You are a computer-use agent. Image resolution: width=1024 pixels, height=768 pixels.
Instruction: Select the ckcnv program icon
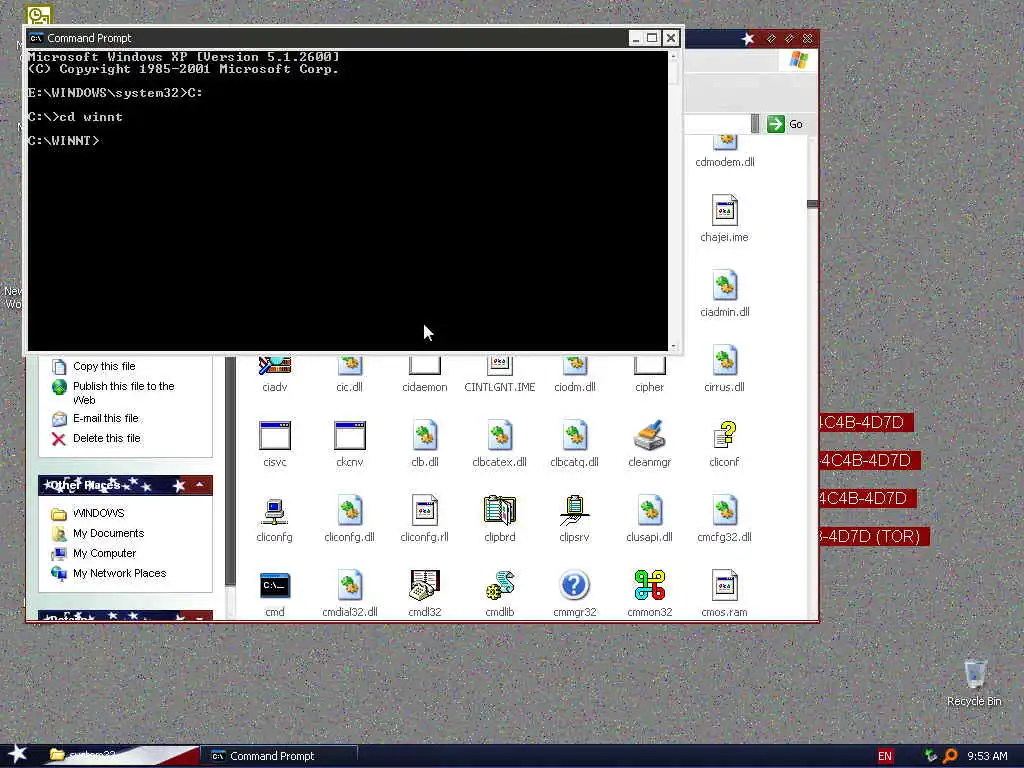click(x=349, y=436)
